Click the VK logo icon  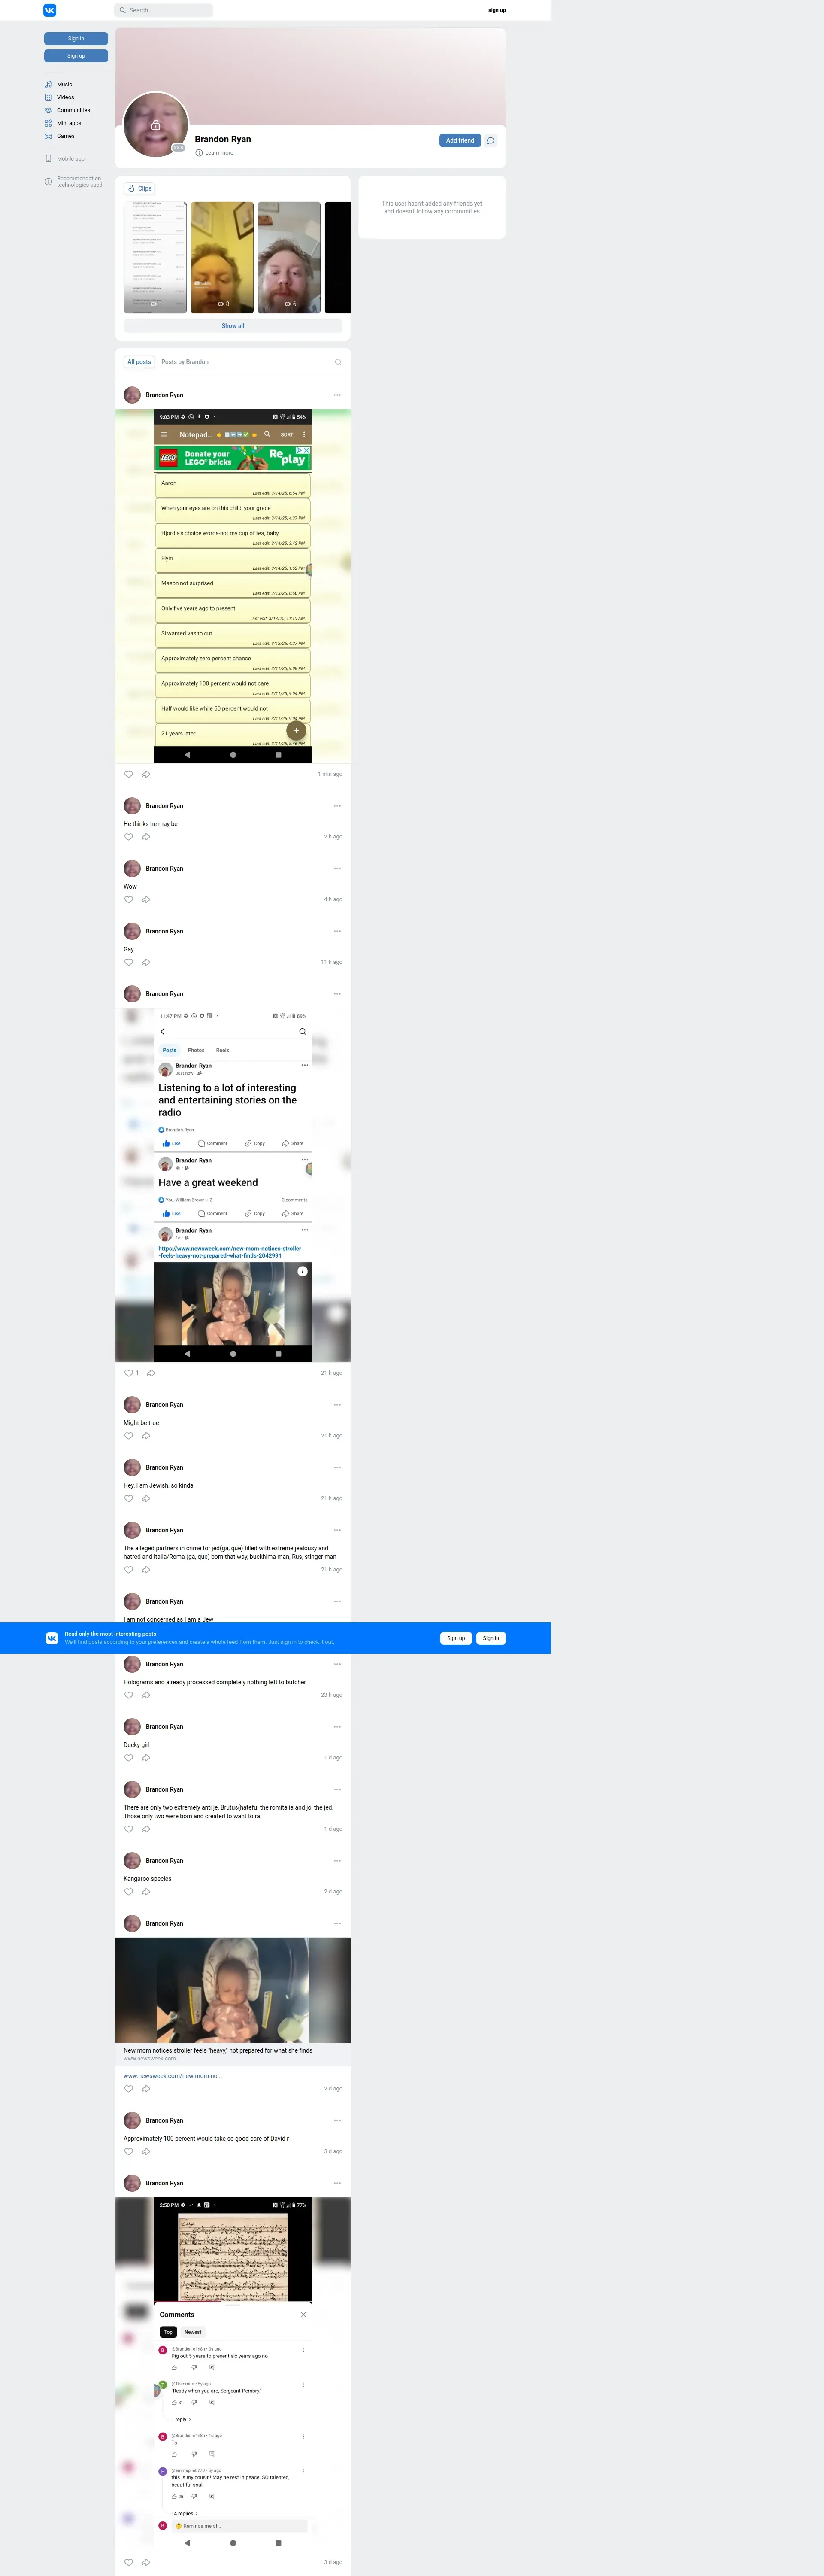pyautogui.click(x=50, y=10)
